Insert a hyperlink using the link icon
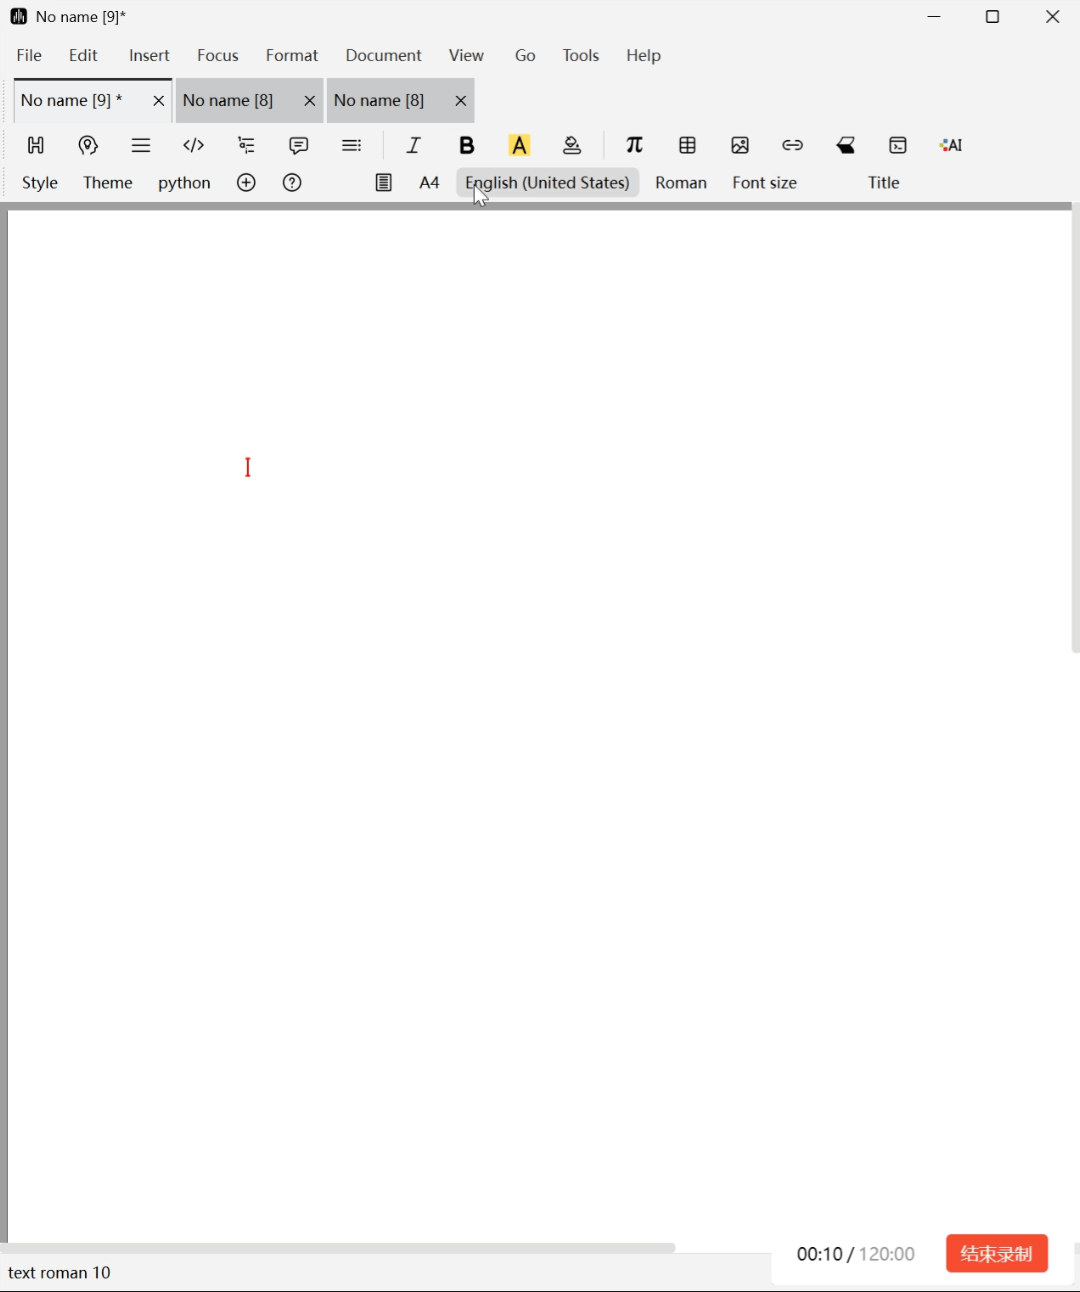This screenshot has width=1080, height=1292. point(792,145)
